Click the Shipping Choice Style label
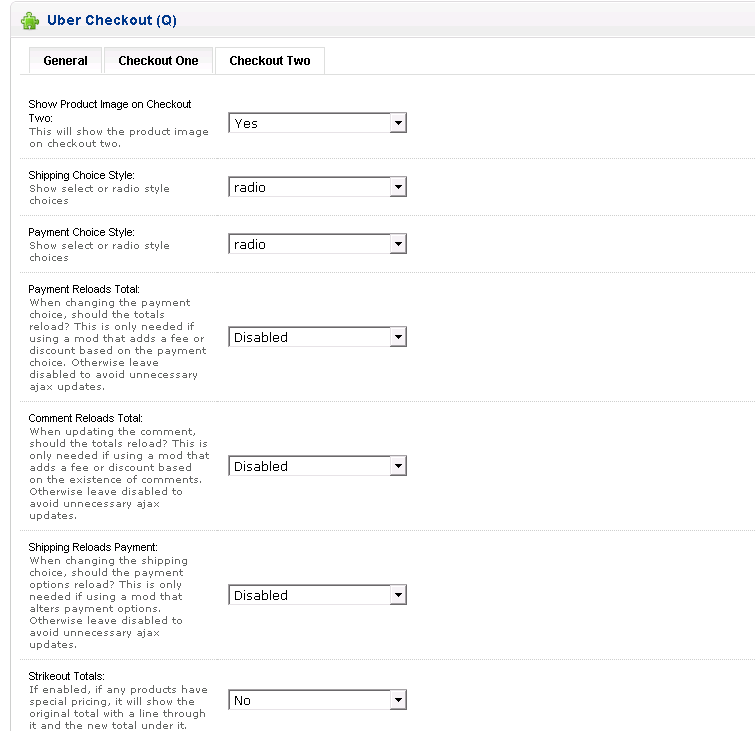755x731 pixels. 81,175
